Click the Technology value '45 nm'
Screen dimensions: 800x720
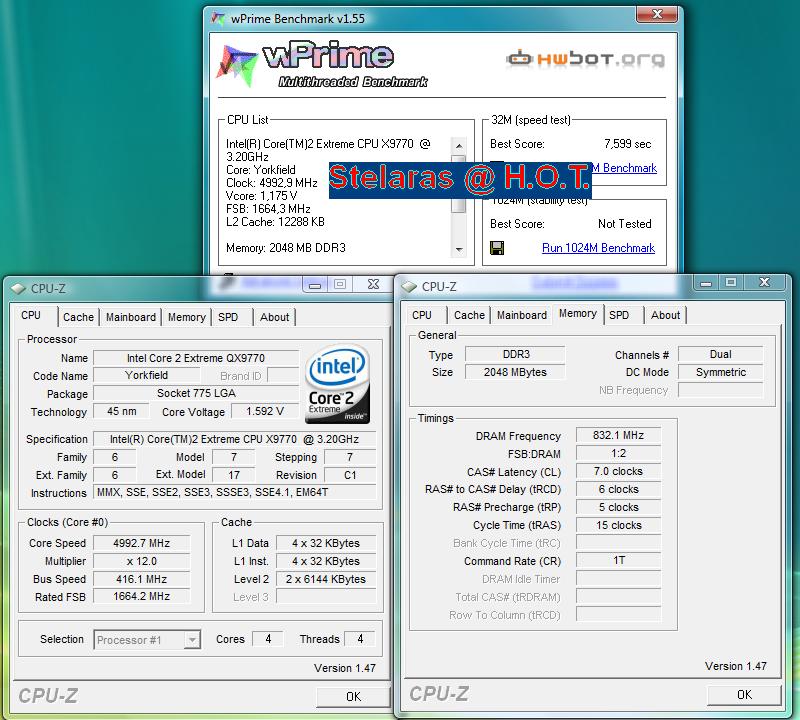tap(121, 411)
